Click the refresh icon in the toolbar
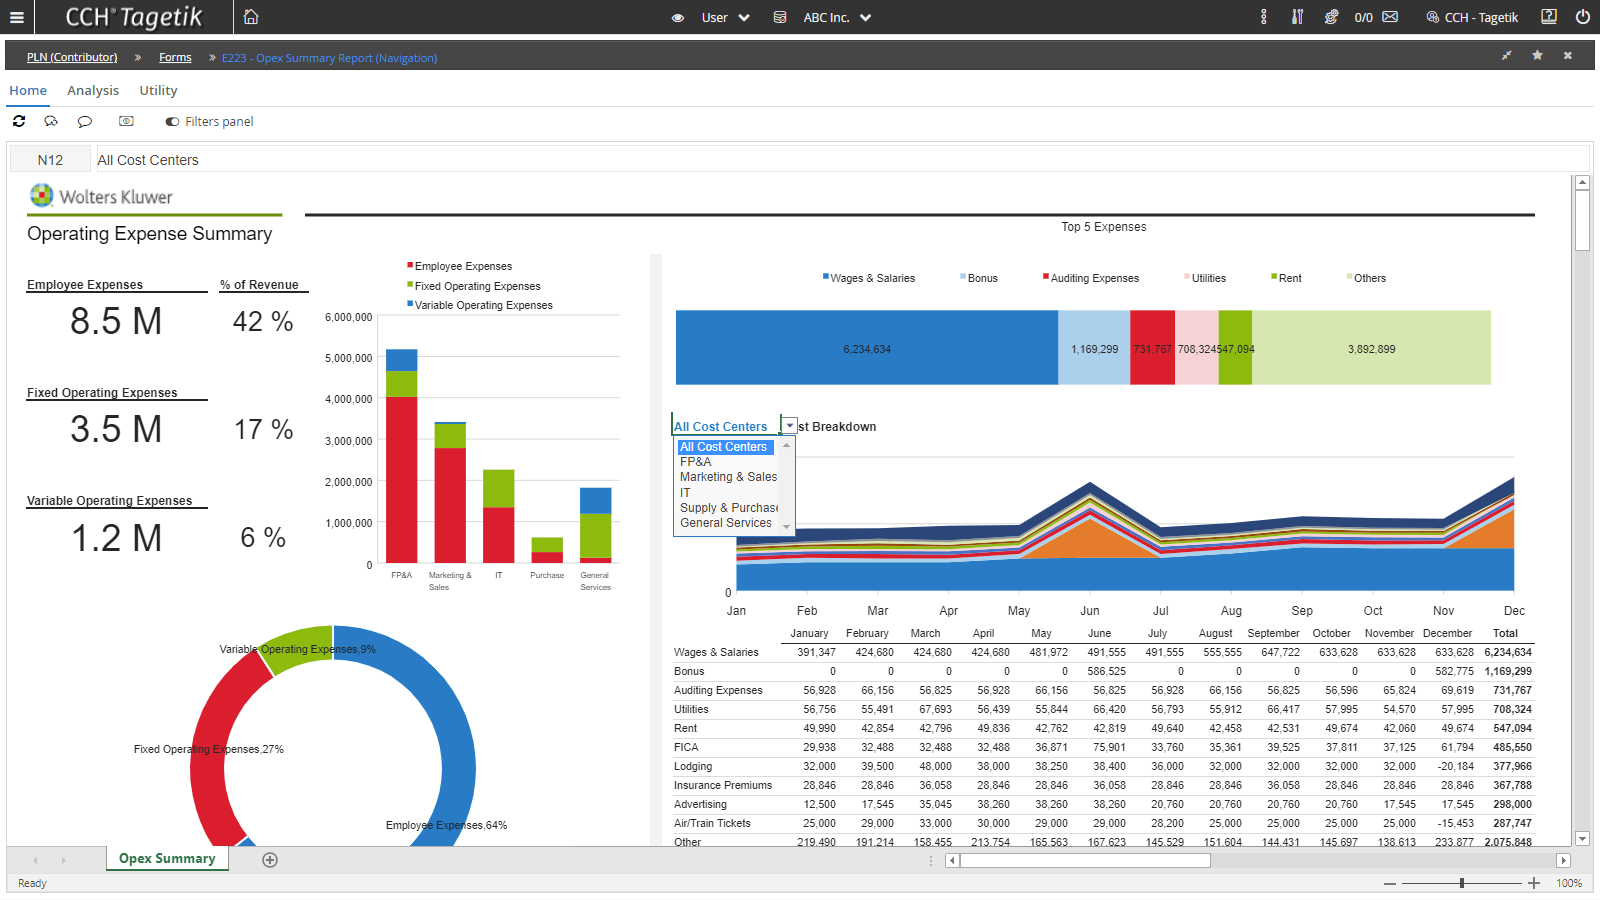The height and width of the screenshot is (900, 1600). [x=19, y=121]
